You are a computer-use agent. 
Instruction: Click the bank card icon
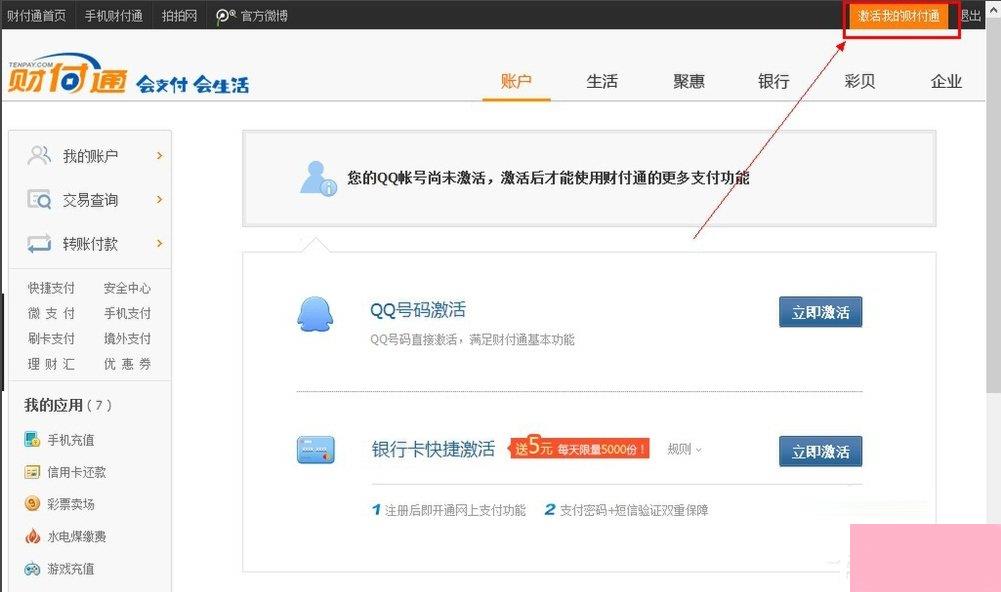316,450
